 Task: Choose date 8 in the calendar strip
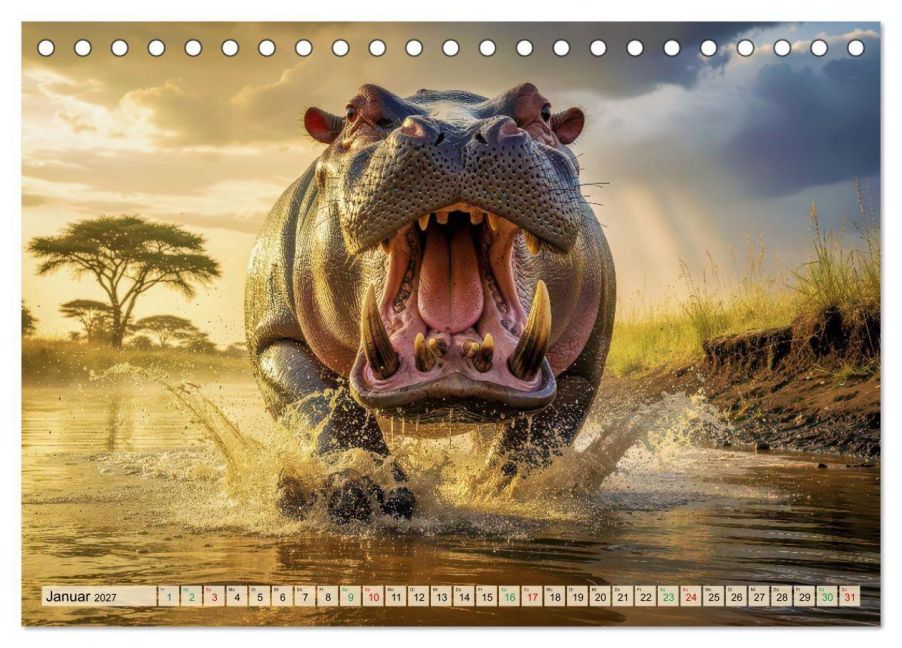coord(328,596)
